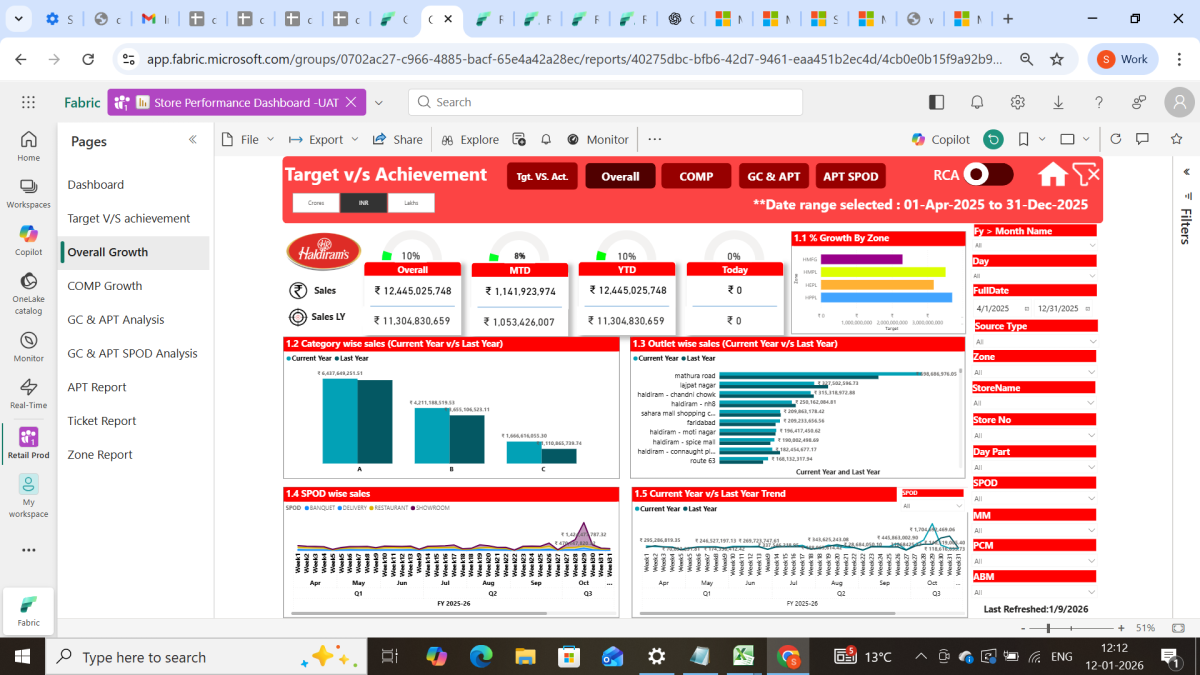Click the APT SPOD button

pos(850,177)
